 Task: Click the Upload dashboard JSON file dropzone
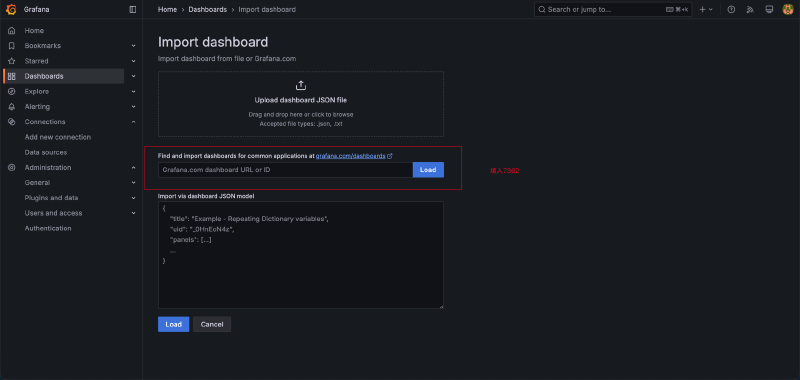pos(301,104)
